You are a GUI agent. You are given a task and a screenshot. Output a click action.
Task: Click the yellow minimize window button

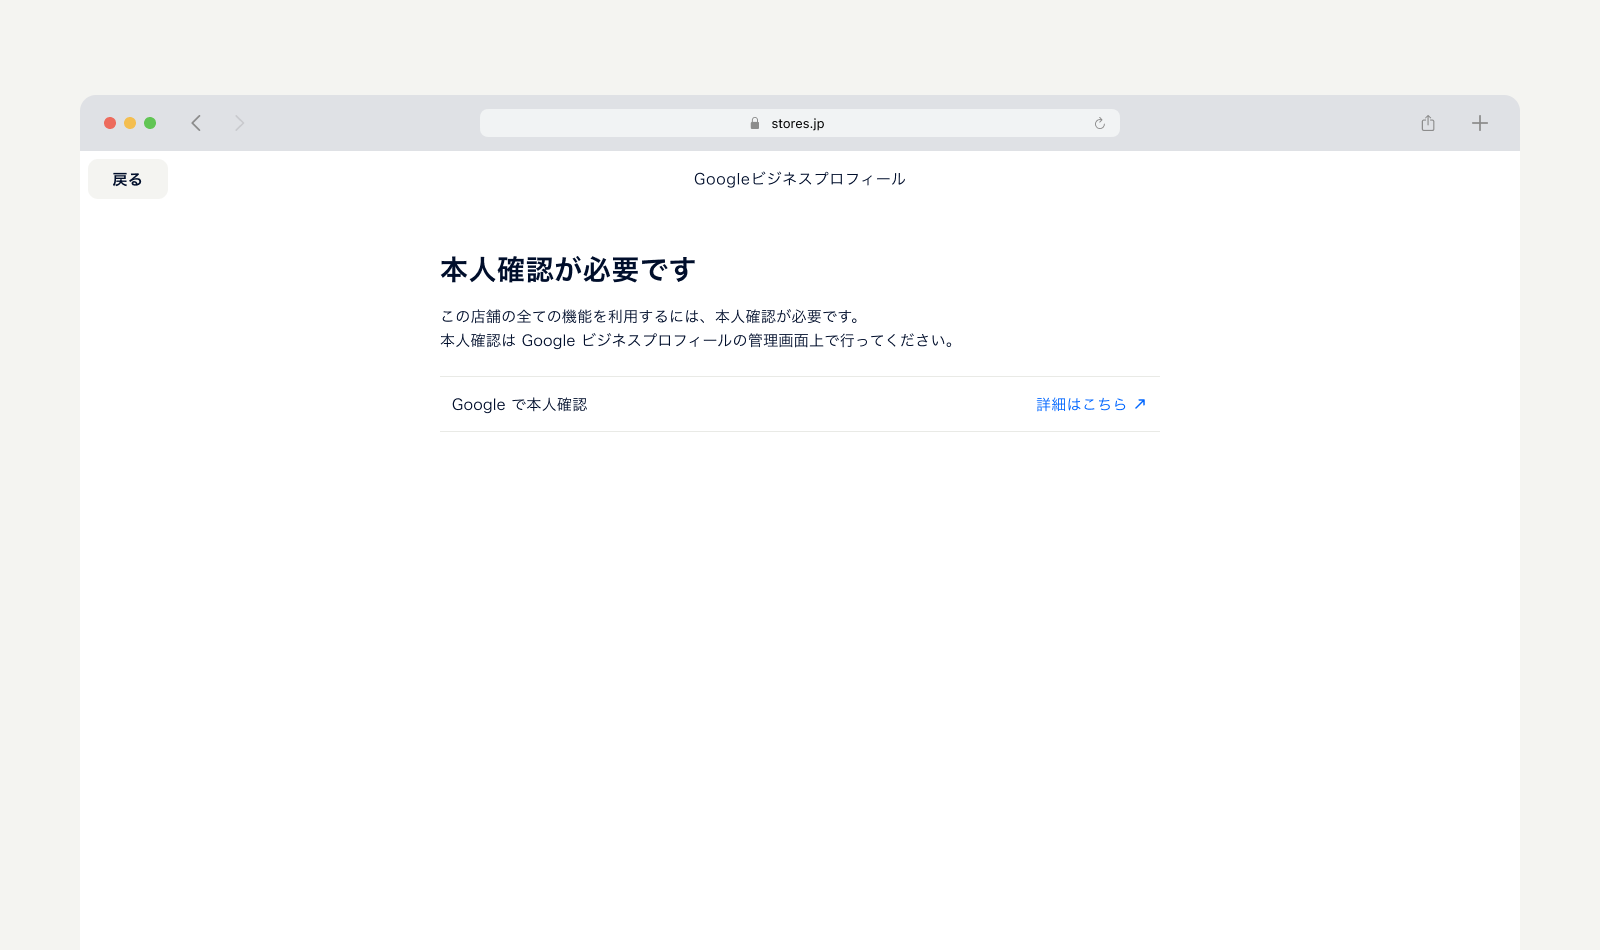[x=130, y=123]
